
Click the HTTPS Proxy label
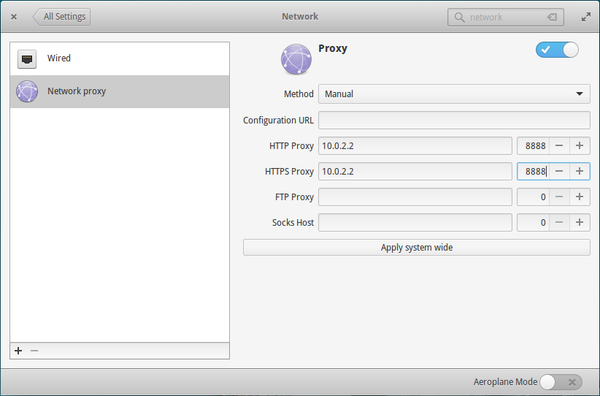[x=289, y=171]
